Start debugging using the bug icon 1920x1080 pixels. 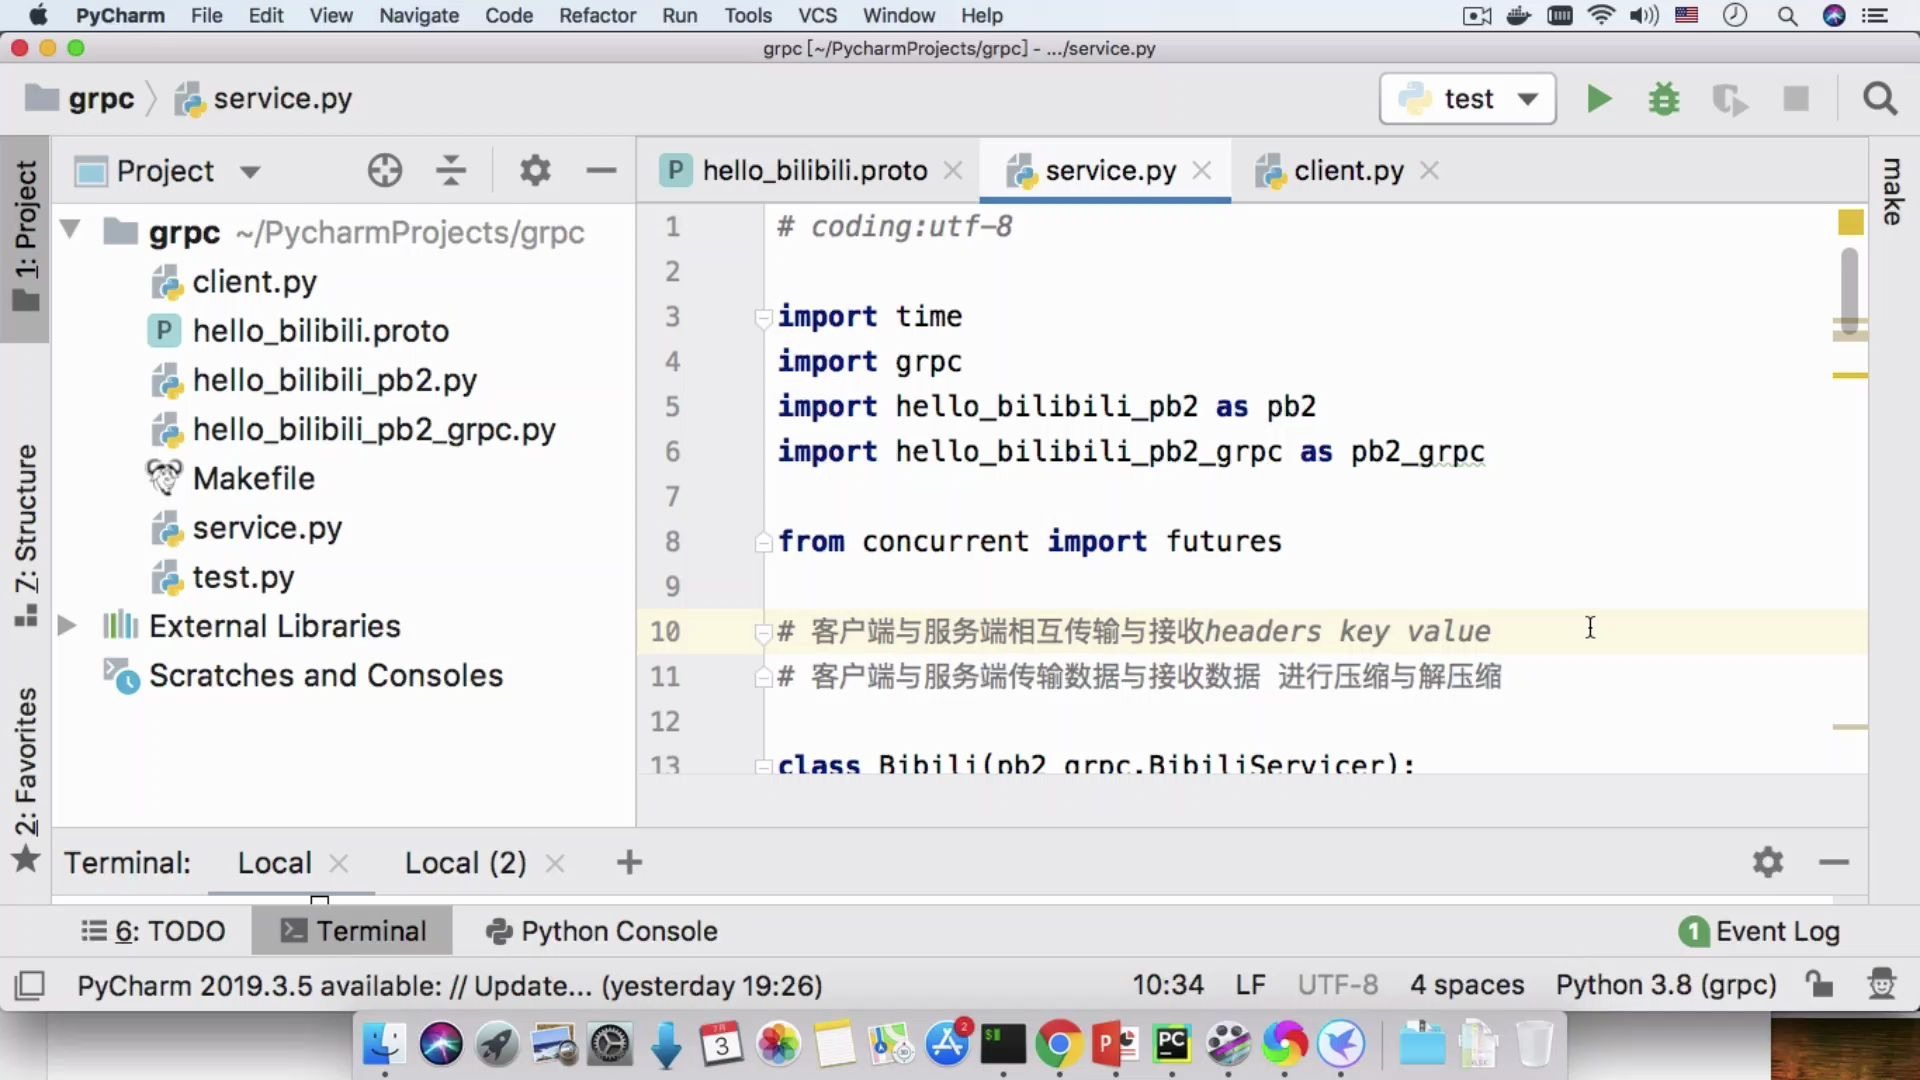[1663, 99]
